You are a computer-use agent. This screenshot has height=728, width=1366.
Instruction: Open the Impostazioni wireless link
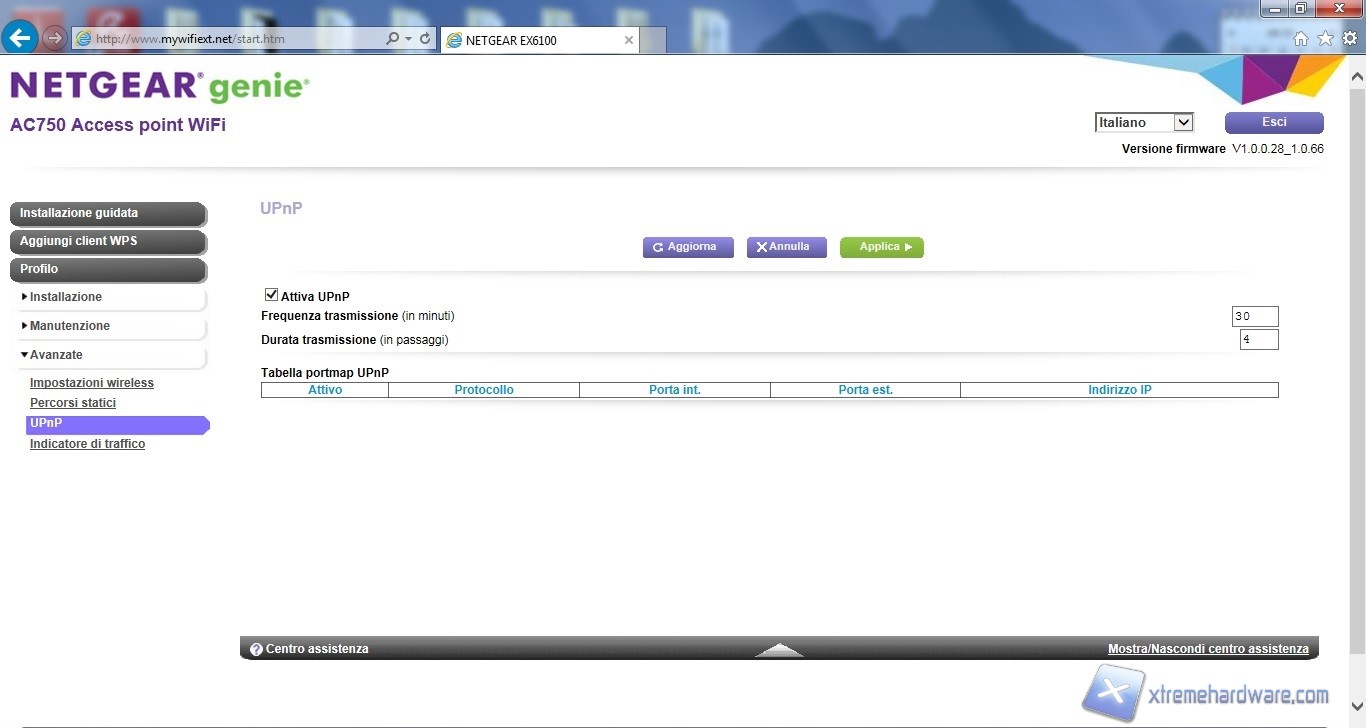click(92, 383)
